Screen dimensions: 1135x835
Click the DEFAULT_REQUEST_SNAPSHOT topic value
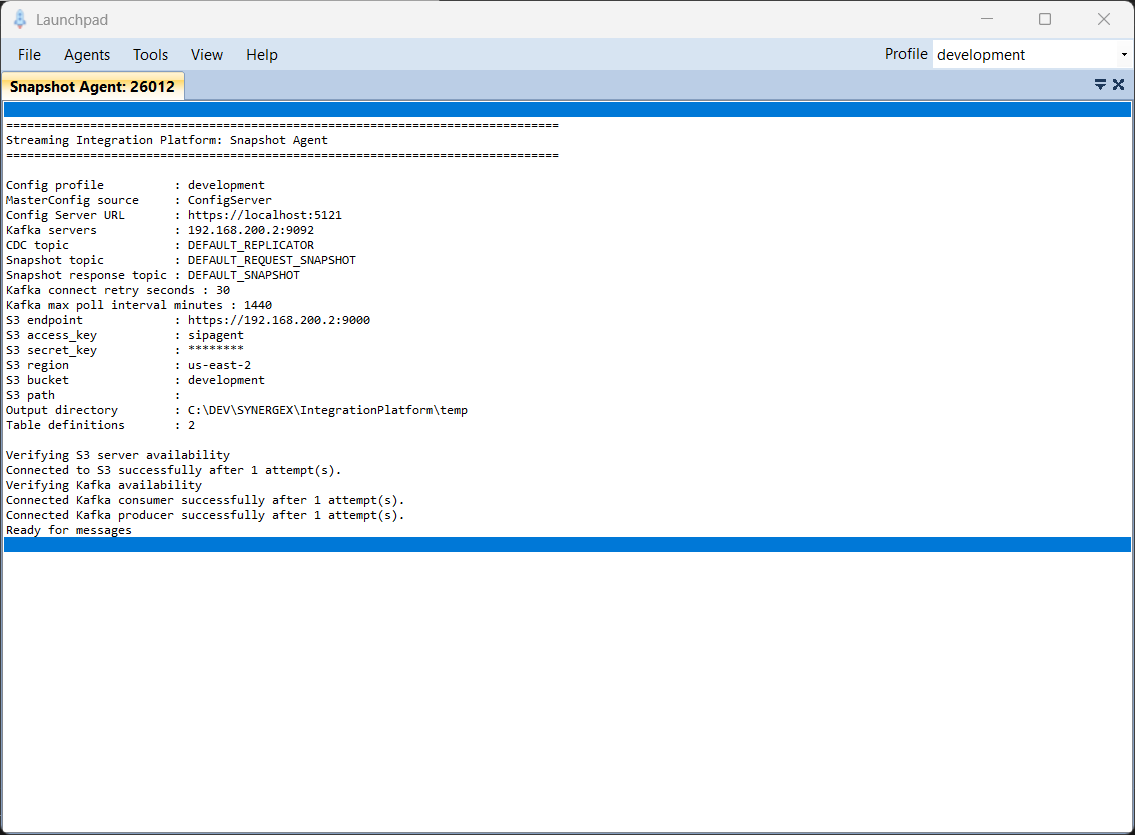pyautogui.click(x=271, y=260)
